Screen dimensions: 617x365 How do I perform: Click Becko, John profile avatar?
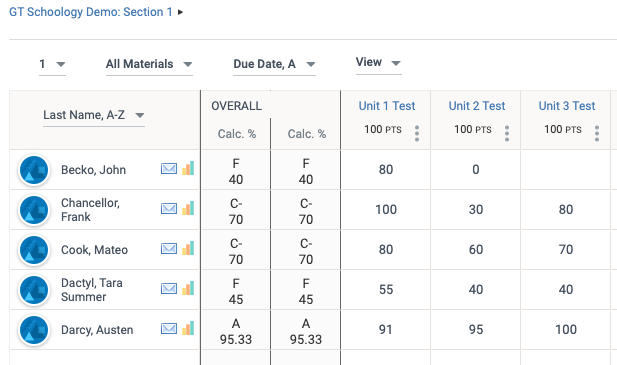click(x=34, y=170)
